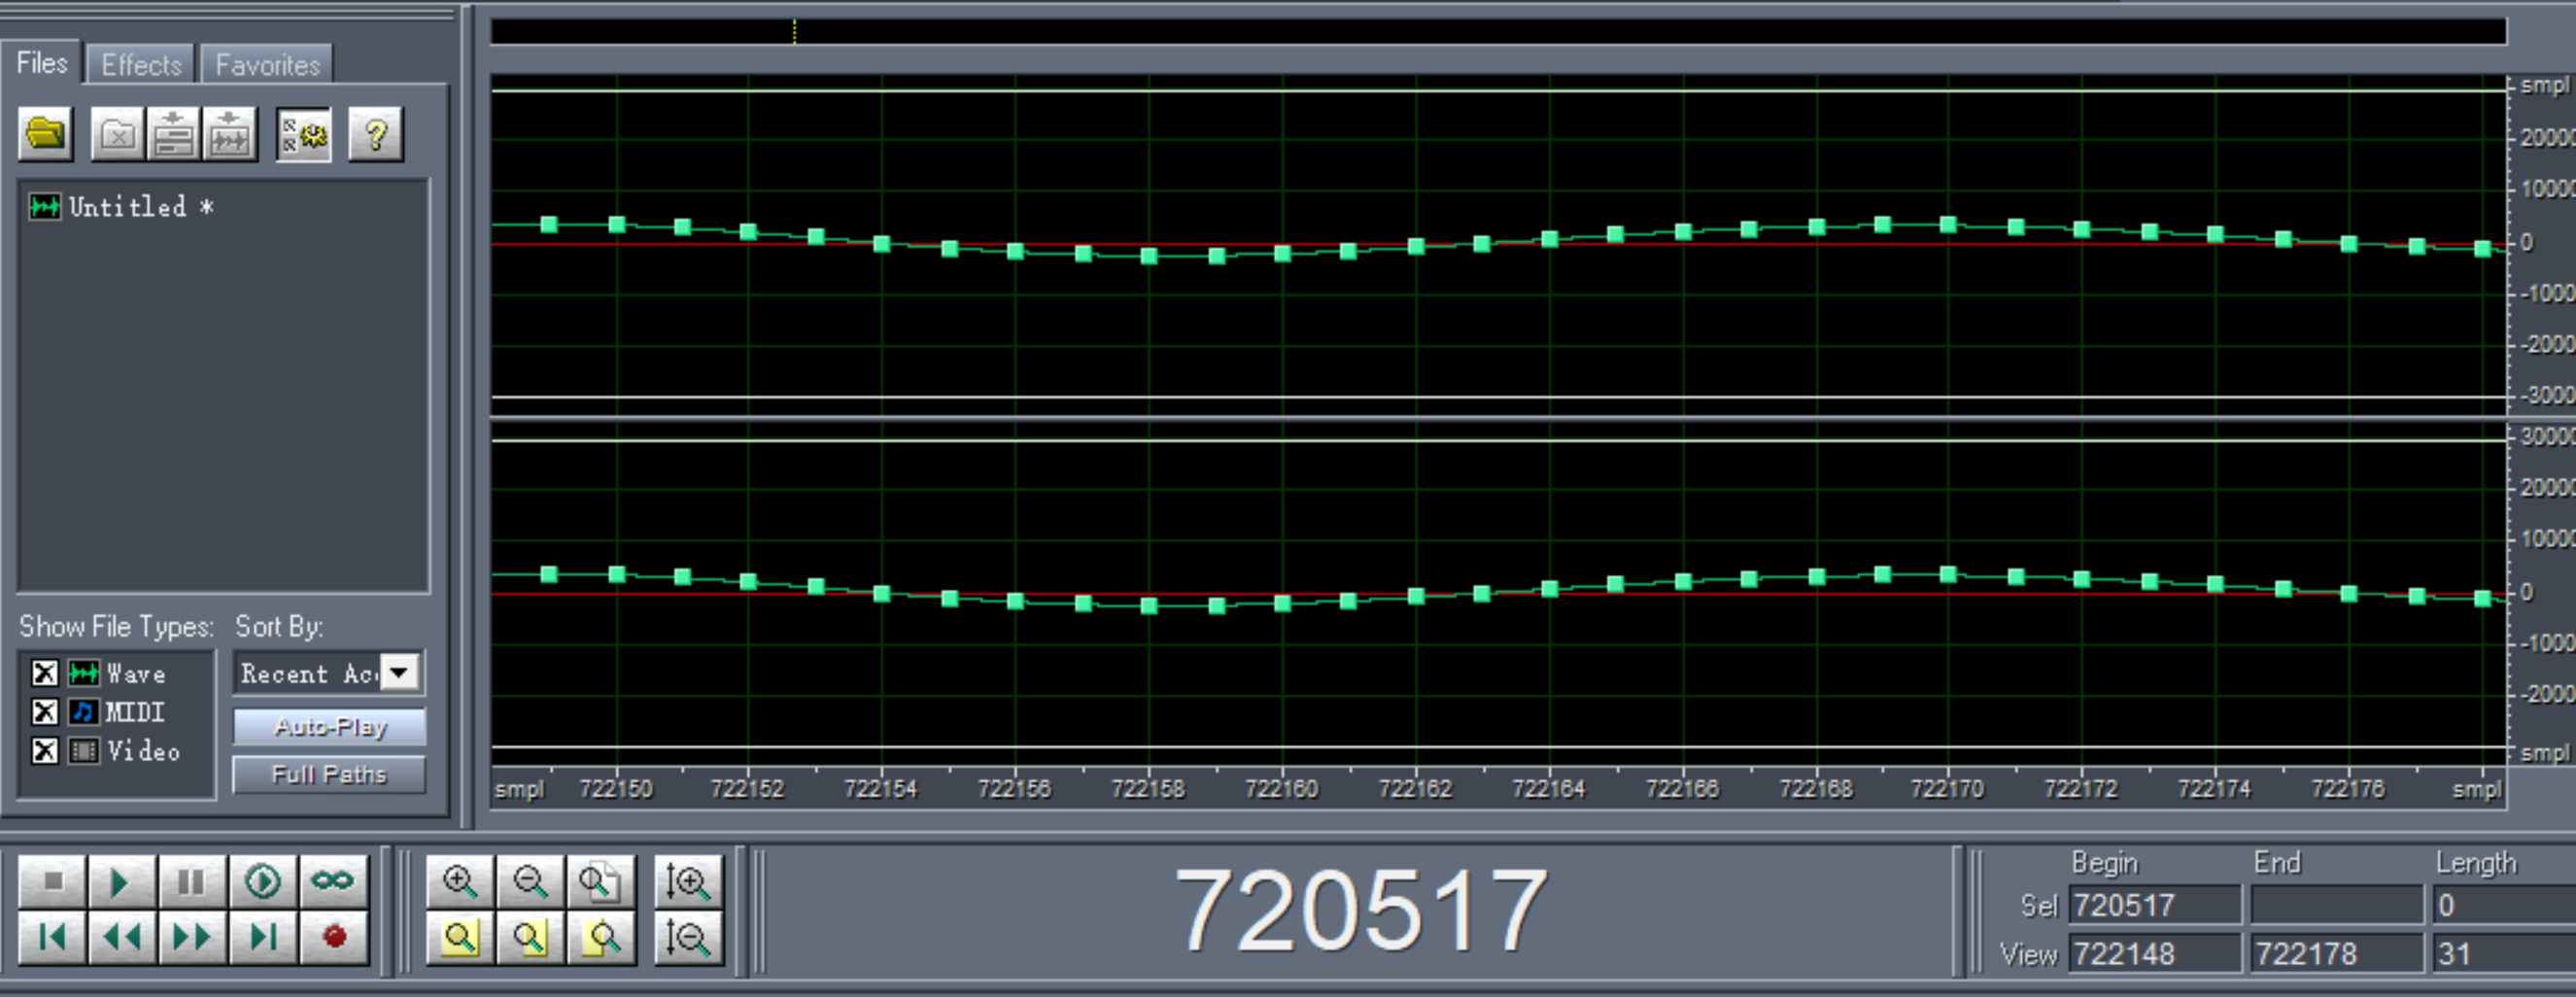Pause playback with the Pause button
The image size is (2576, 997).
[191, 881]
